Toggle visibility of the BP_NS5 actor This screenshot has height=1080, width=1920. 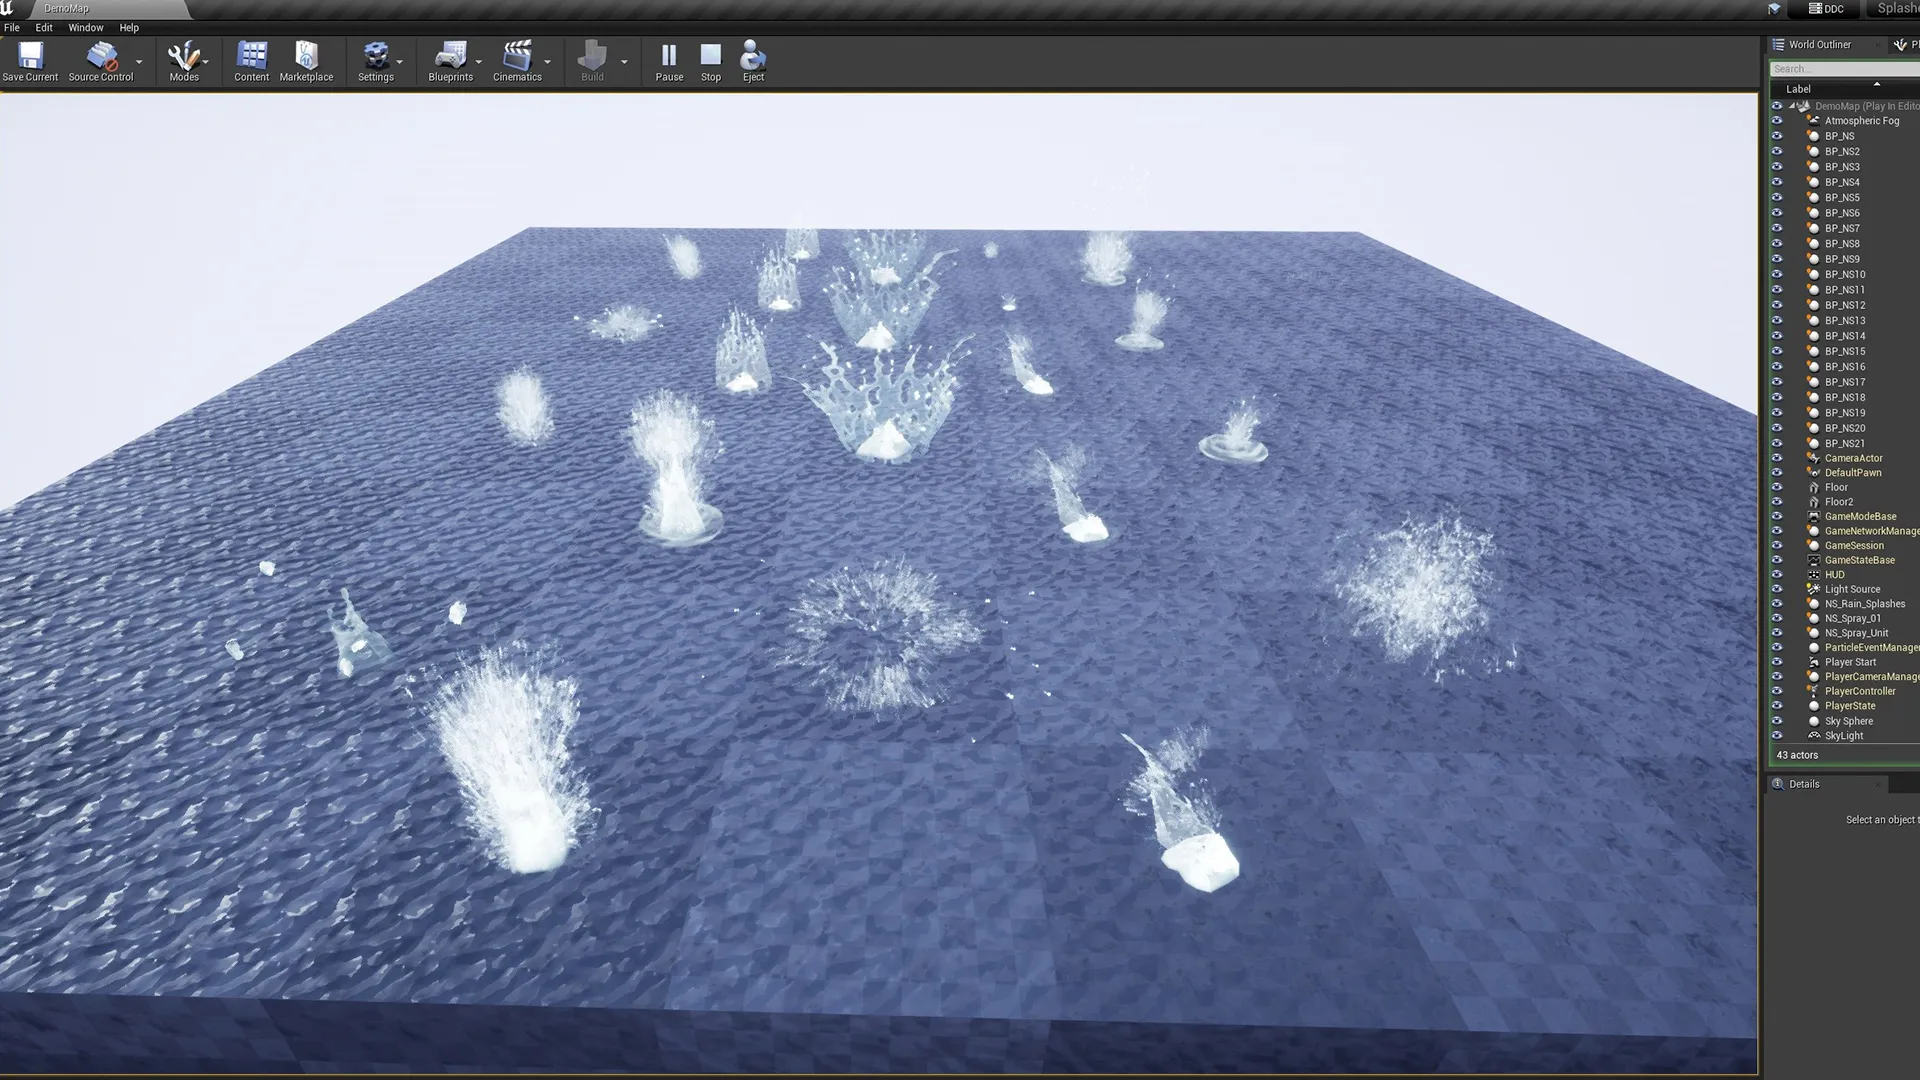[x=1777, y=198]
